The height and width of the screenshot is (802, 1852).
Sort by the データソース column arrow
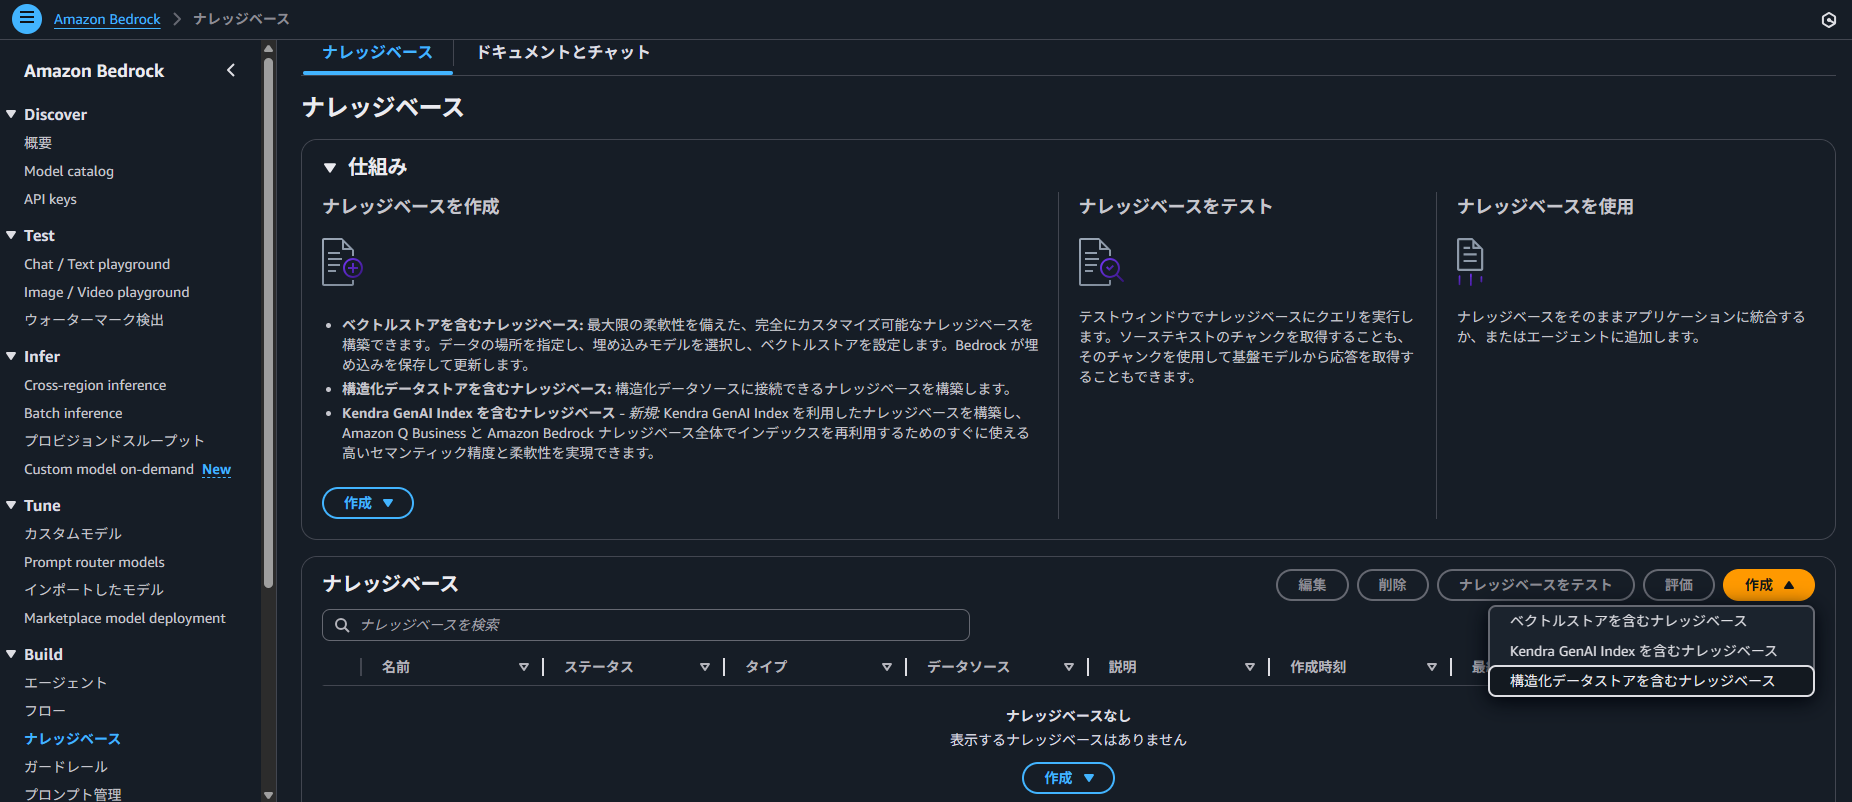click(x=1069, y=667)
